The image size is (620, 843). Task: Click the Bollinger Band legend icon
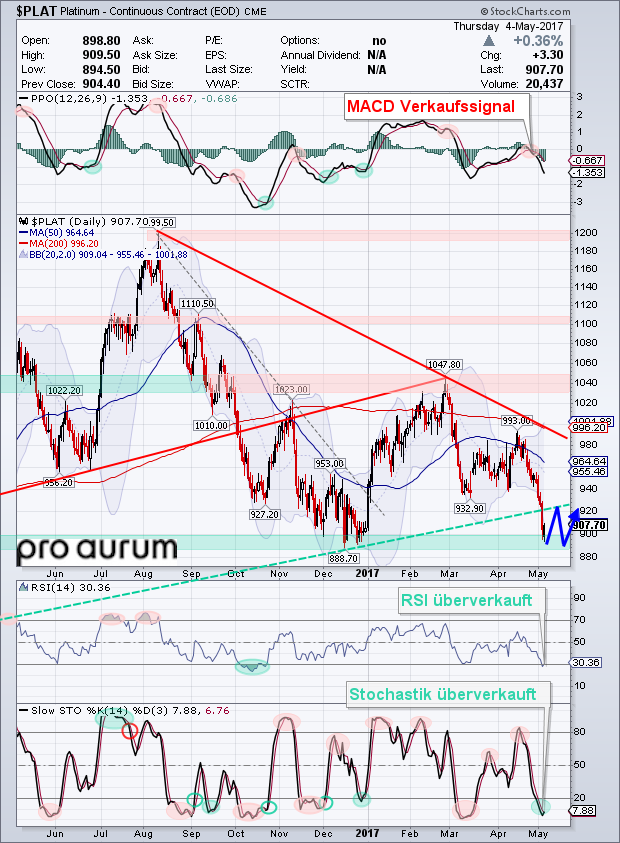click(x=23, y=254)
